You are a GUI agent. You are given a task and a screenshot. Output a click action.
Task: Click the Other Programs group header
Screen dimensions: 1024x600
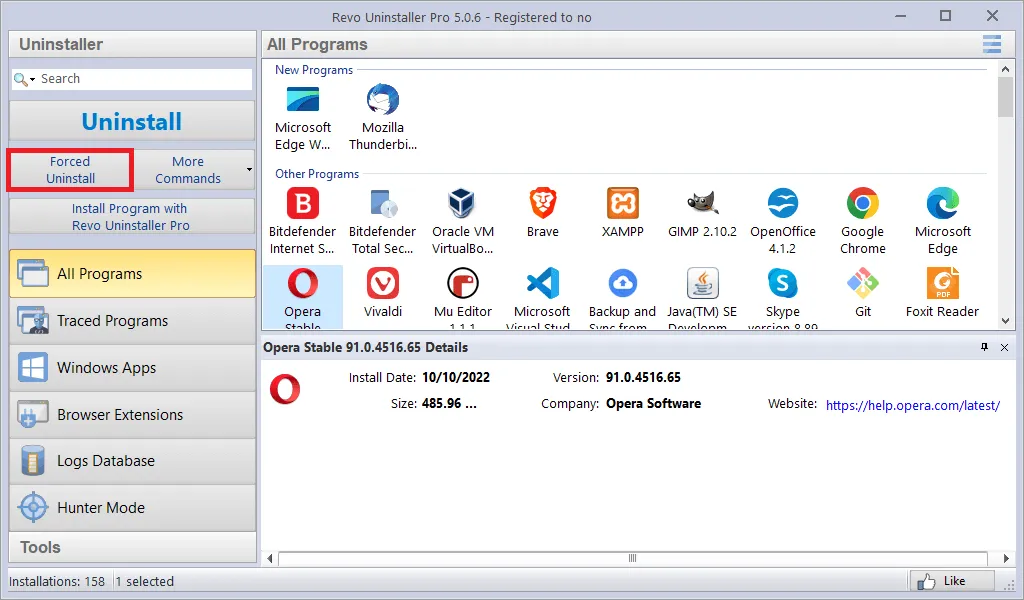(x=317, y=174)
